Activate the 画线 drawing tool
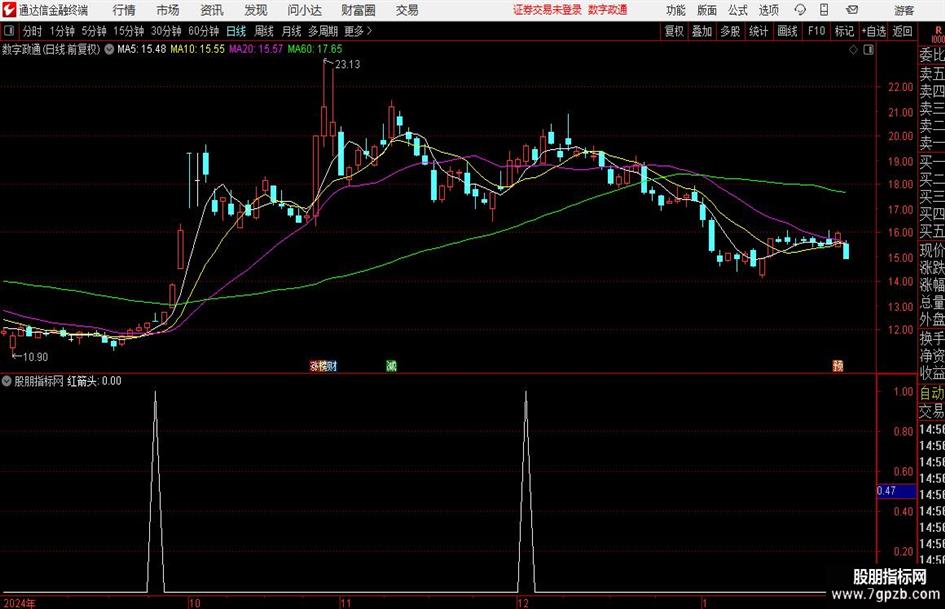Screen dimensions: 945x609 tap(787, 31)
